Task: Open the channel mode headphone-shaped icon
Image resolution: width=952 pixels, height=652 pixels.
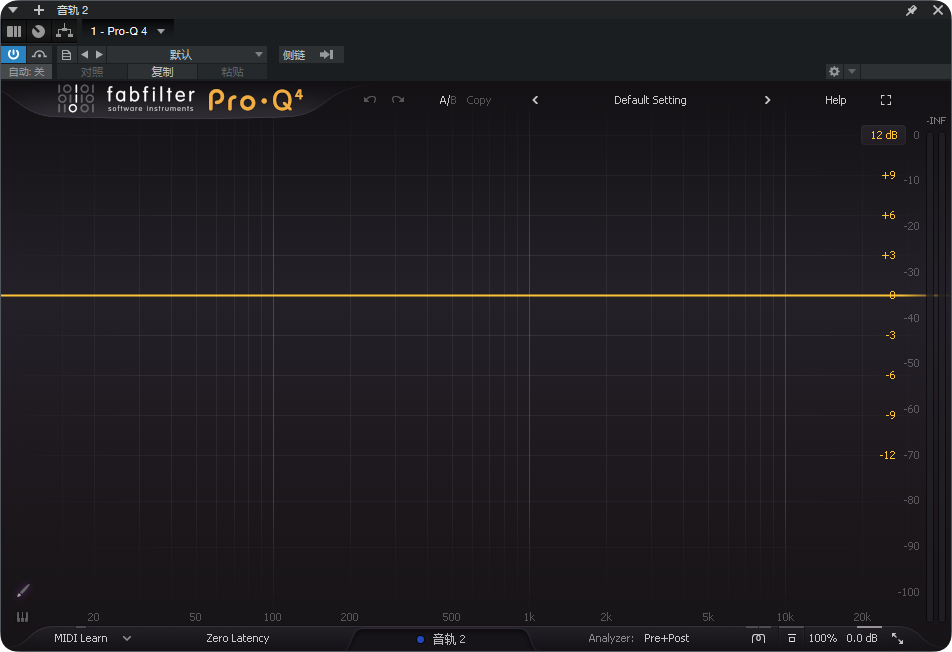Action: pos(758,638)
